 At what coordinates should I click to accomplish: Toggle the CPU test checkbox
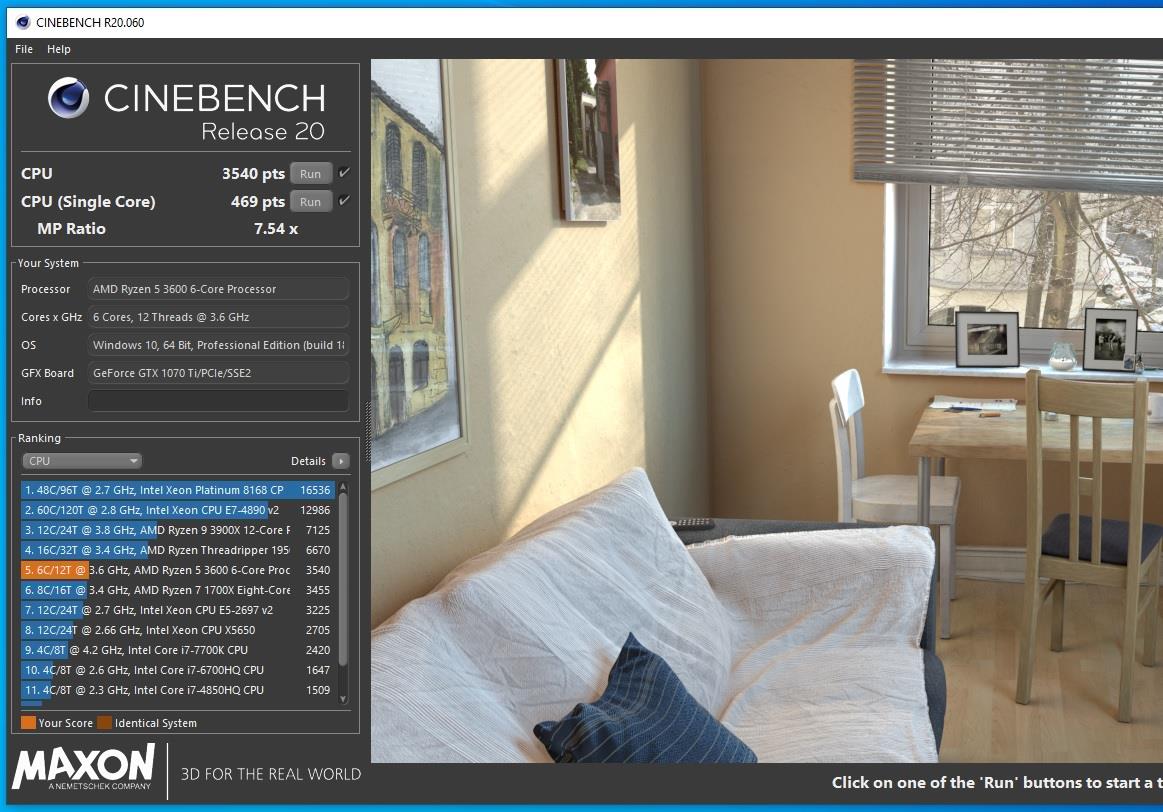(x=344, y=173)
